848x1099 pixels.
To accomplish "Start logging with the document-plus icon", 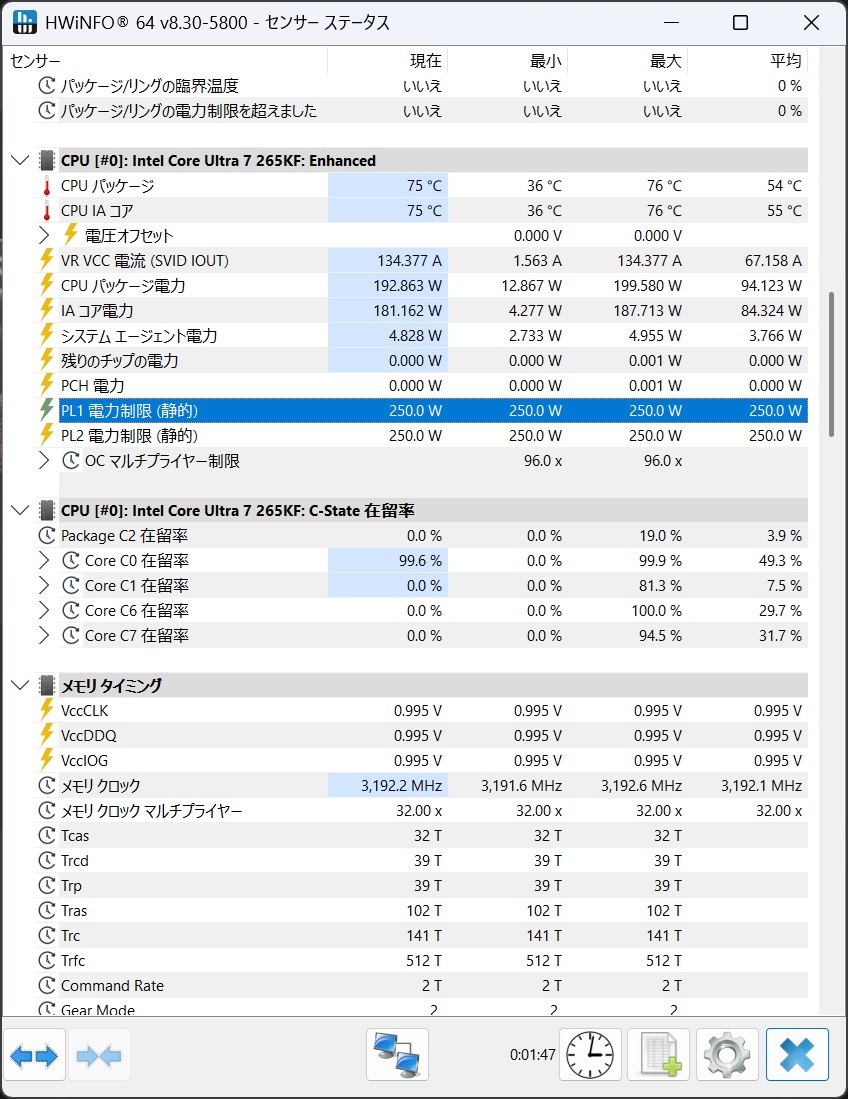I will click(659, 1055).
